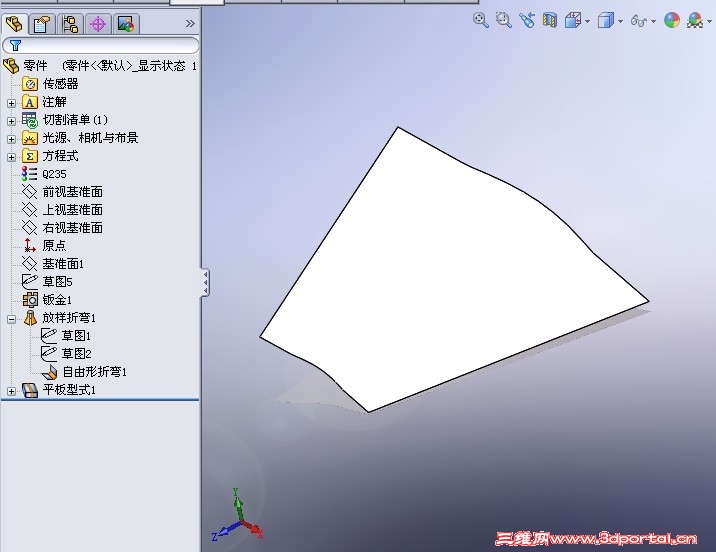Image resolution: width=716 pixels, height=552 pixels.
Task: Select the 传感器 sensors folder
Action: 50,84
